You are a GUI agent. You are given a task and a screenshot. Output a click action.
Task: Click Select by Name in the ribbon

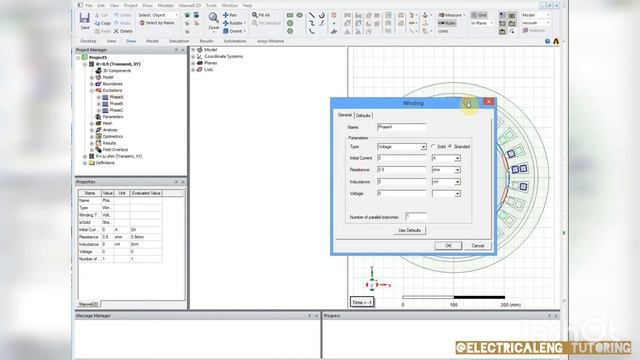point(157,23)
